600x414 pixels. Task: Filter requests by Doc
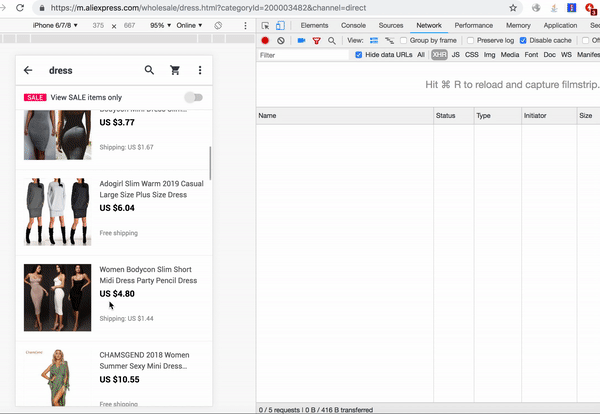pyautogui.click(x=549, y=55)
